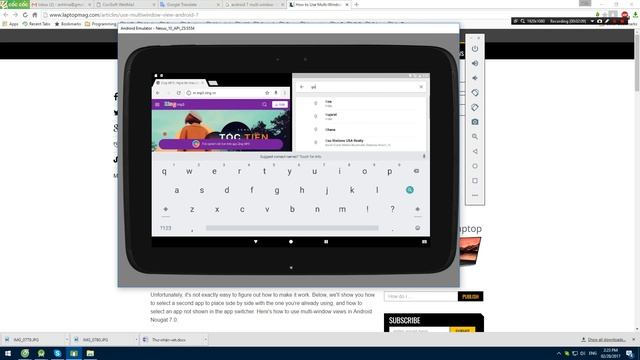
Task: Tap Suggest contact names strip
Action: (291, 156)
